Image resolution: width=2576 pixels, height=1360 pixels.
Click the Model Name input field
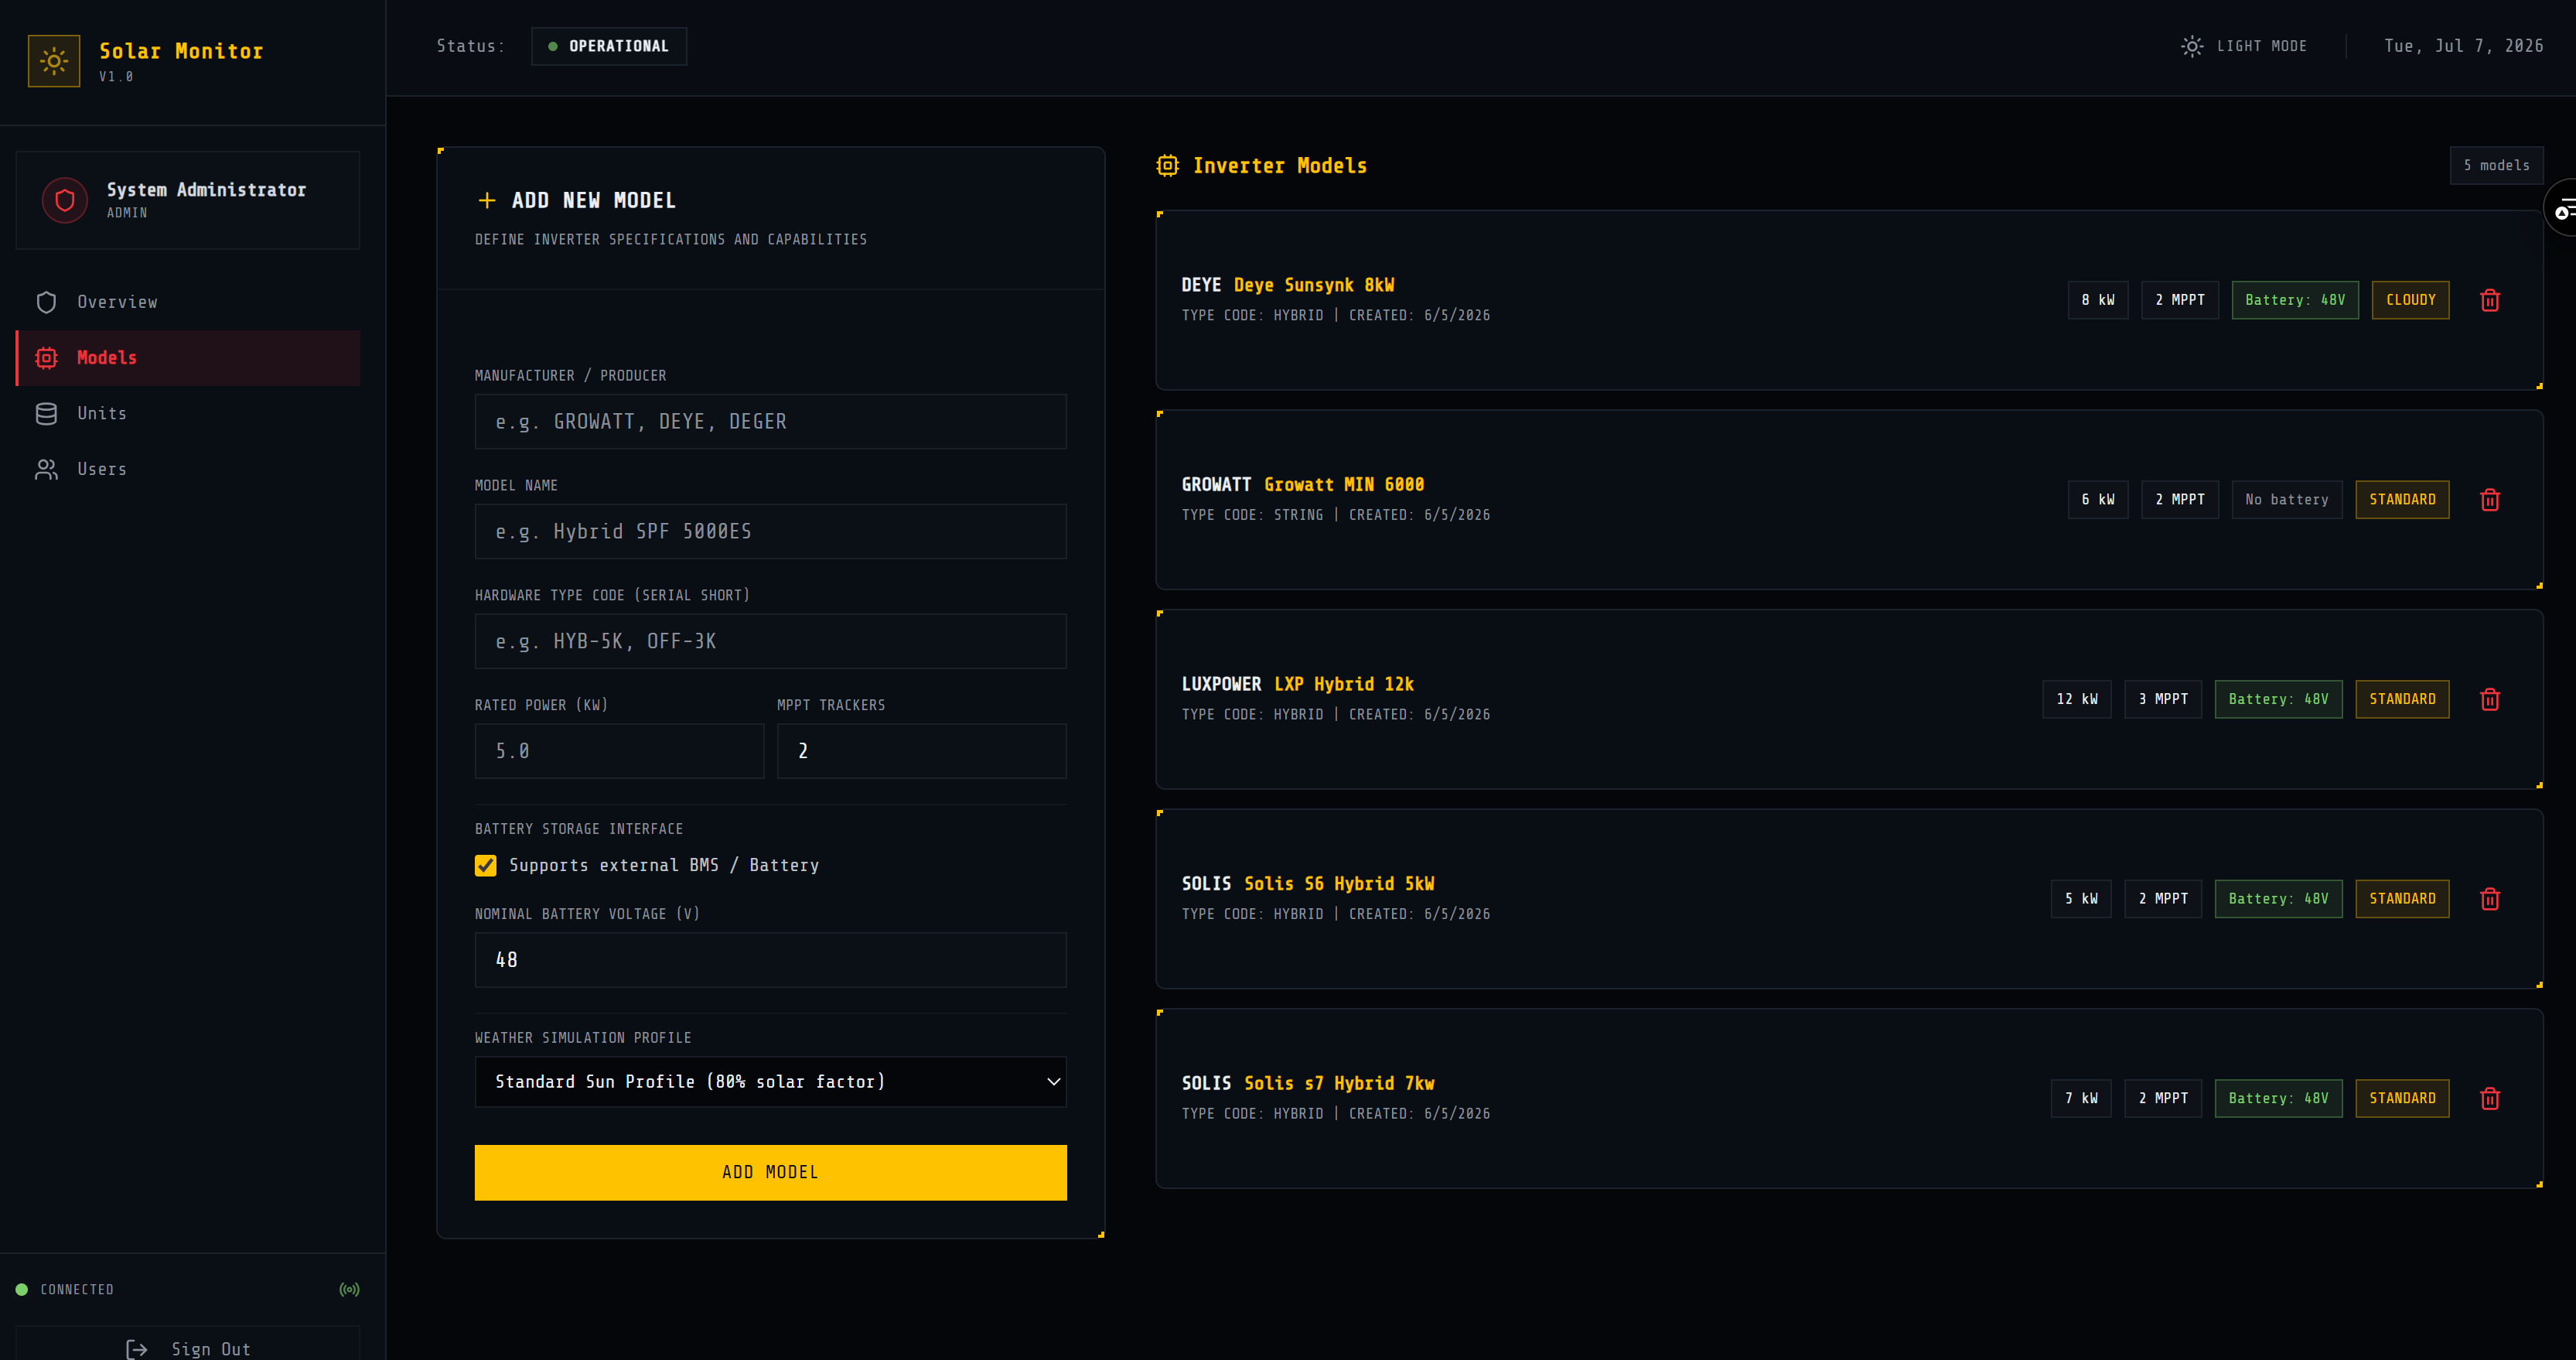[770, 532]
